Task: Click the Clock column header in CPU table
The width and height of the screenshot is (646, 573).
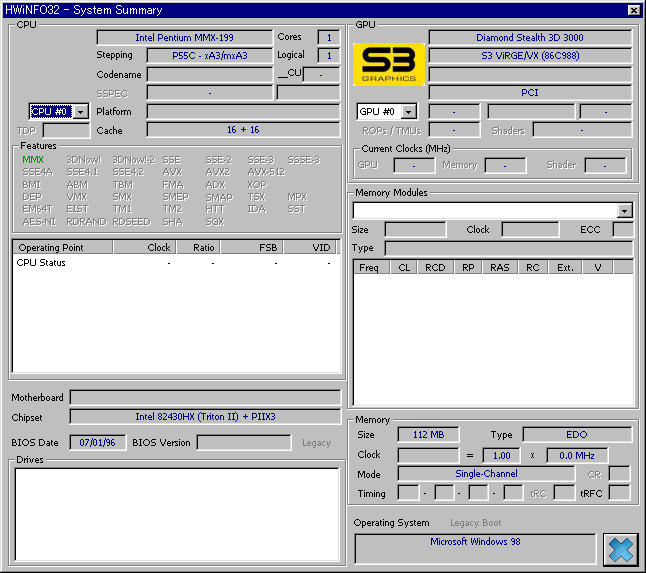Action: pos(145,248)
